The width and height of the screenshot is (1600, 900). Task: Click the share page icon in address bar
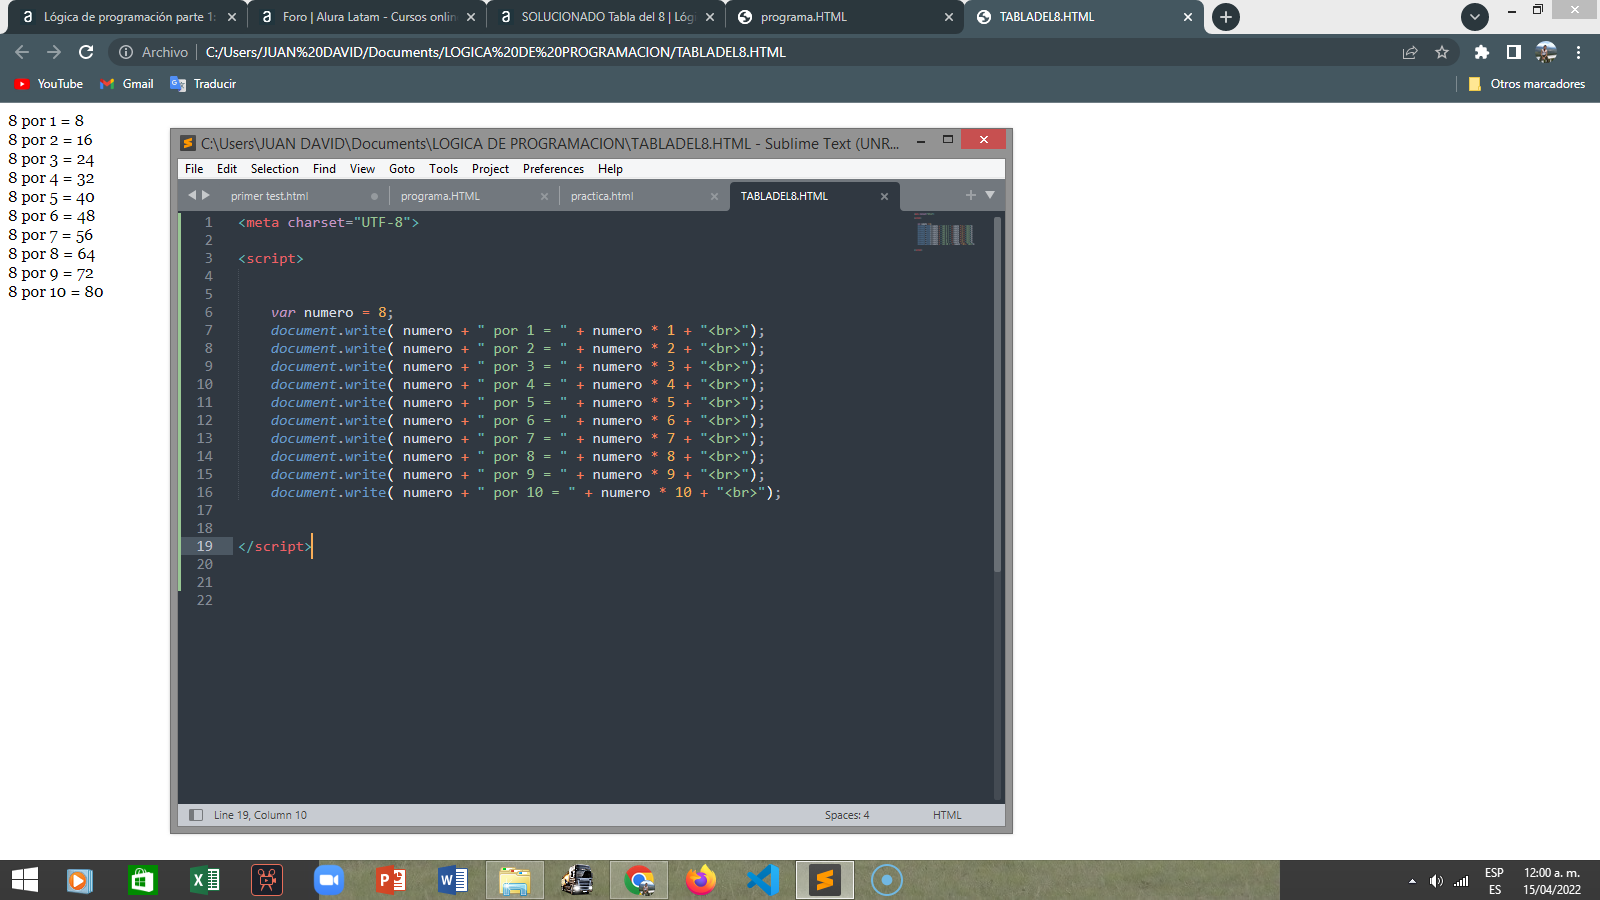coord(1410,52)
